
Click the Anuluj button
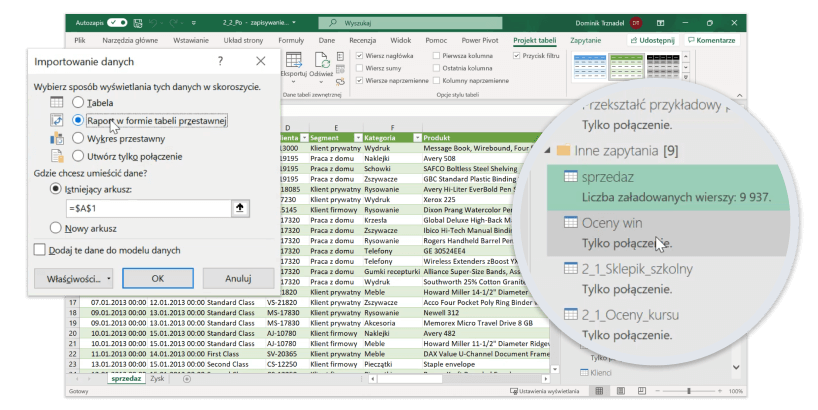click(x=238, y=279)
